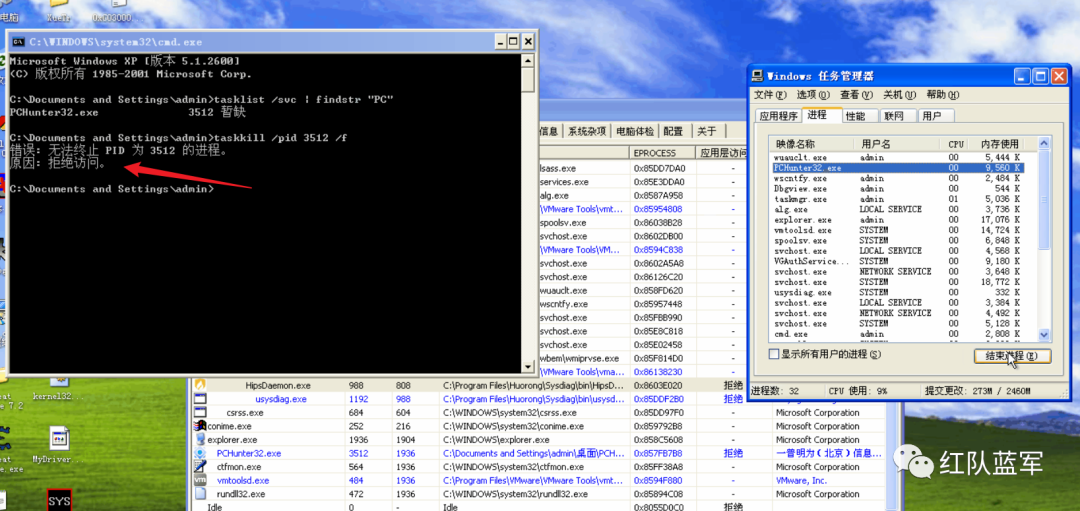Open the 查看 menu in Task Manager
The image size is (1080, 511).
(856, 94)
